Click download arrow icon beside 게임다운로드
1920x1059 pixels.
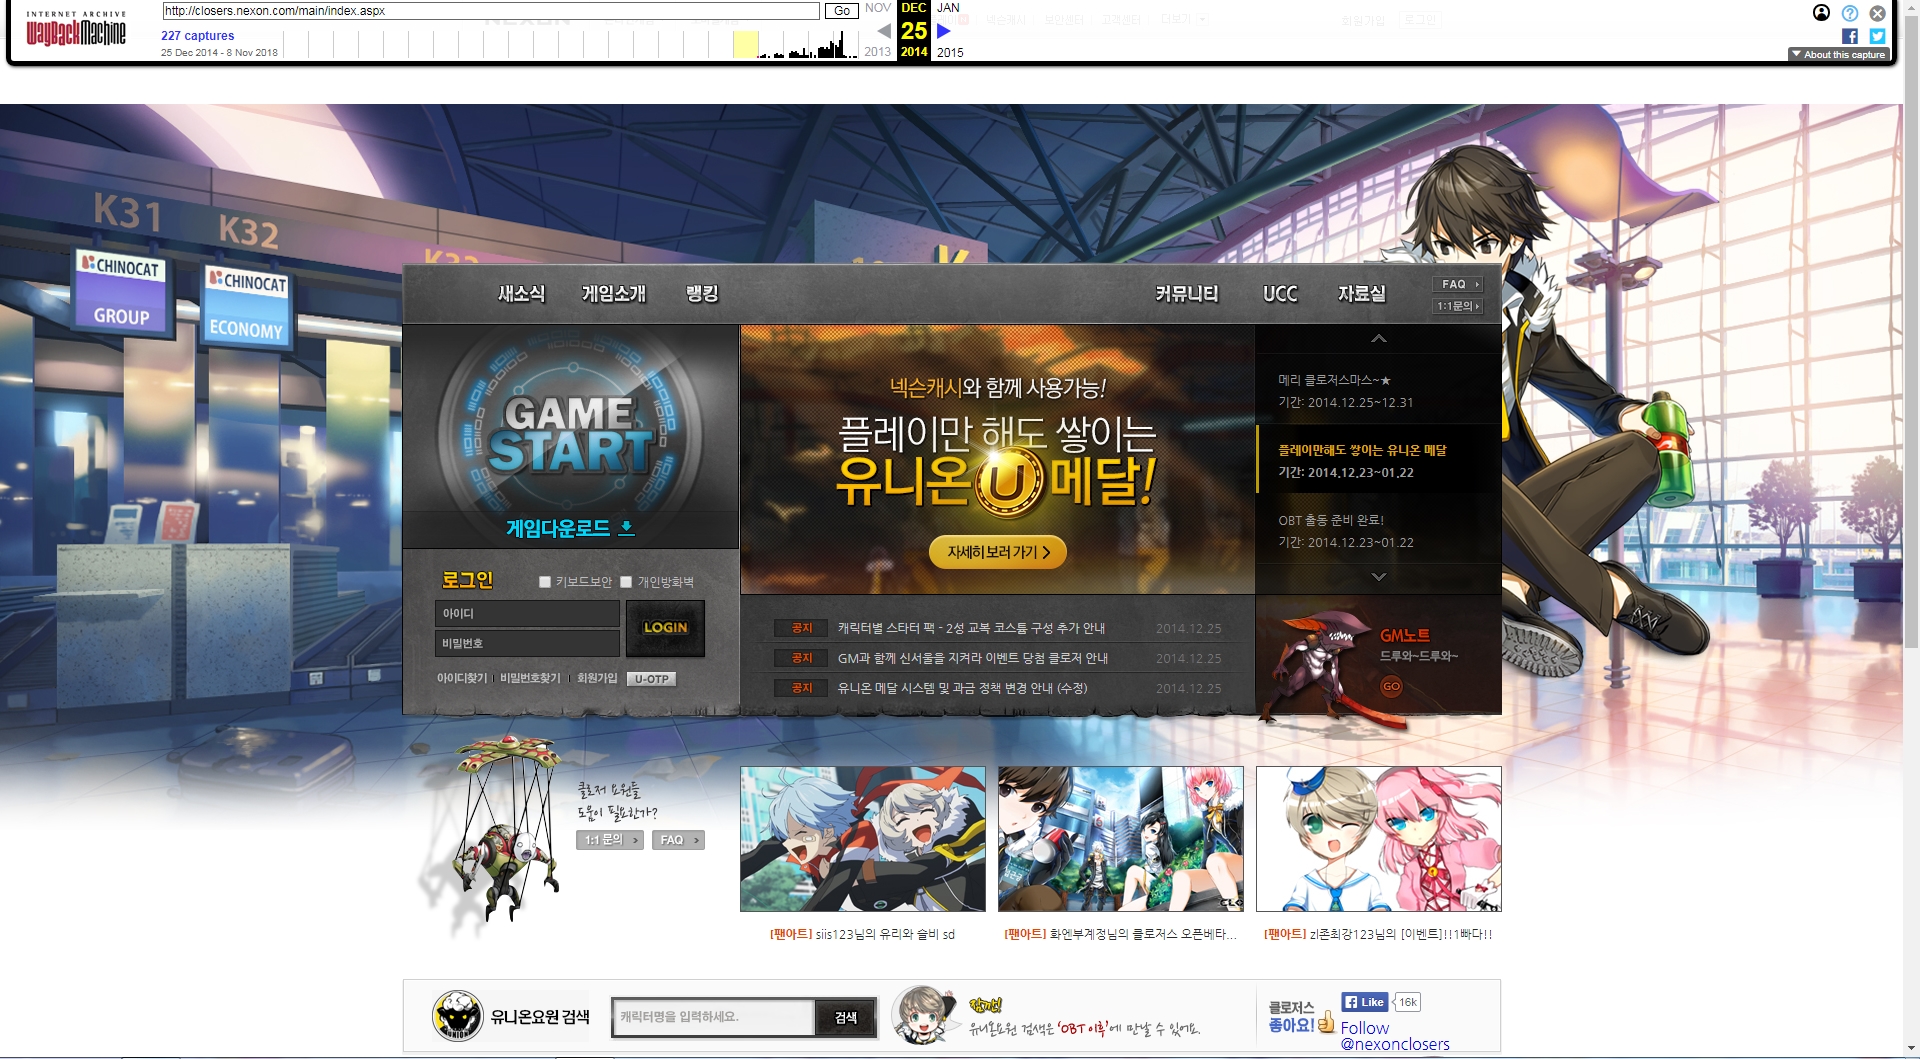(x=626, y=527)
